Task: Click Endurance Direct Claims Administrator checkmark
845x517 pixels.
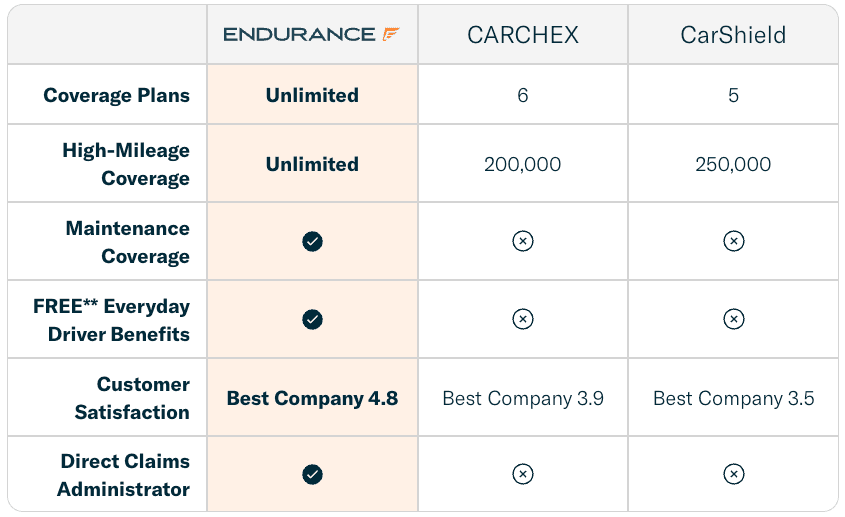Action: 313,474
